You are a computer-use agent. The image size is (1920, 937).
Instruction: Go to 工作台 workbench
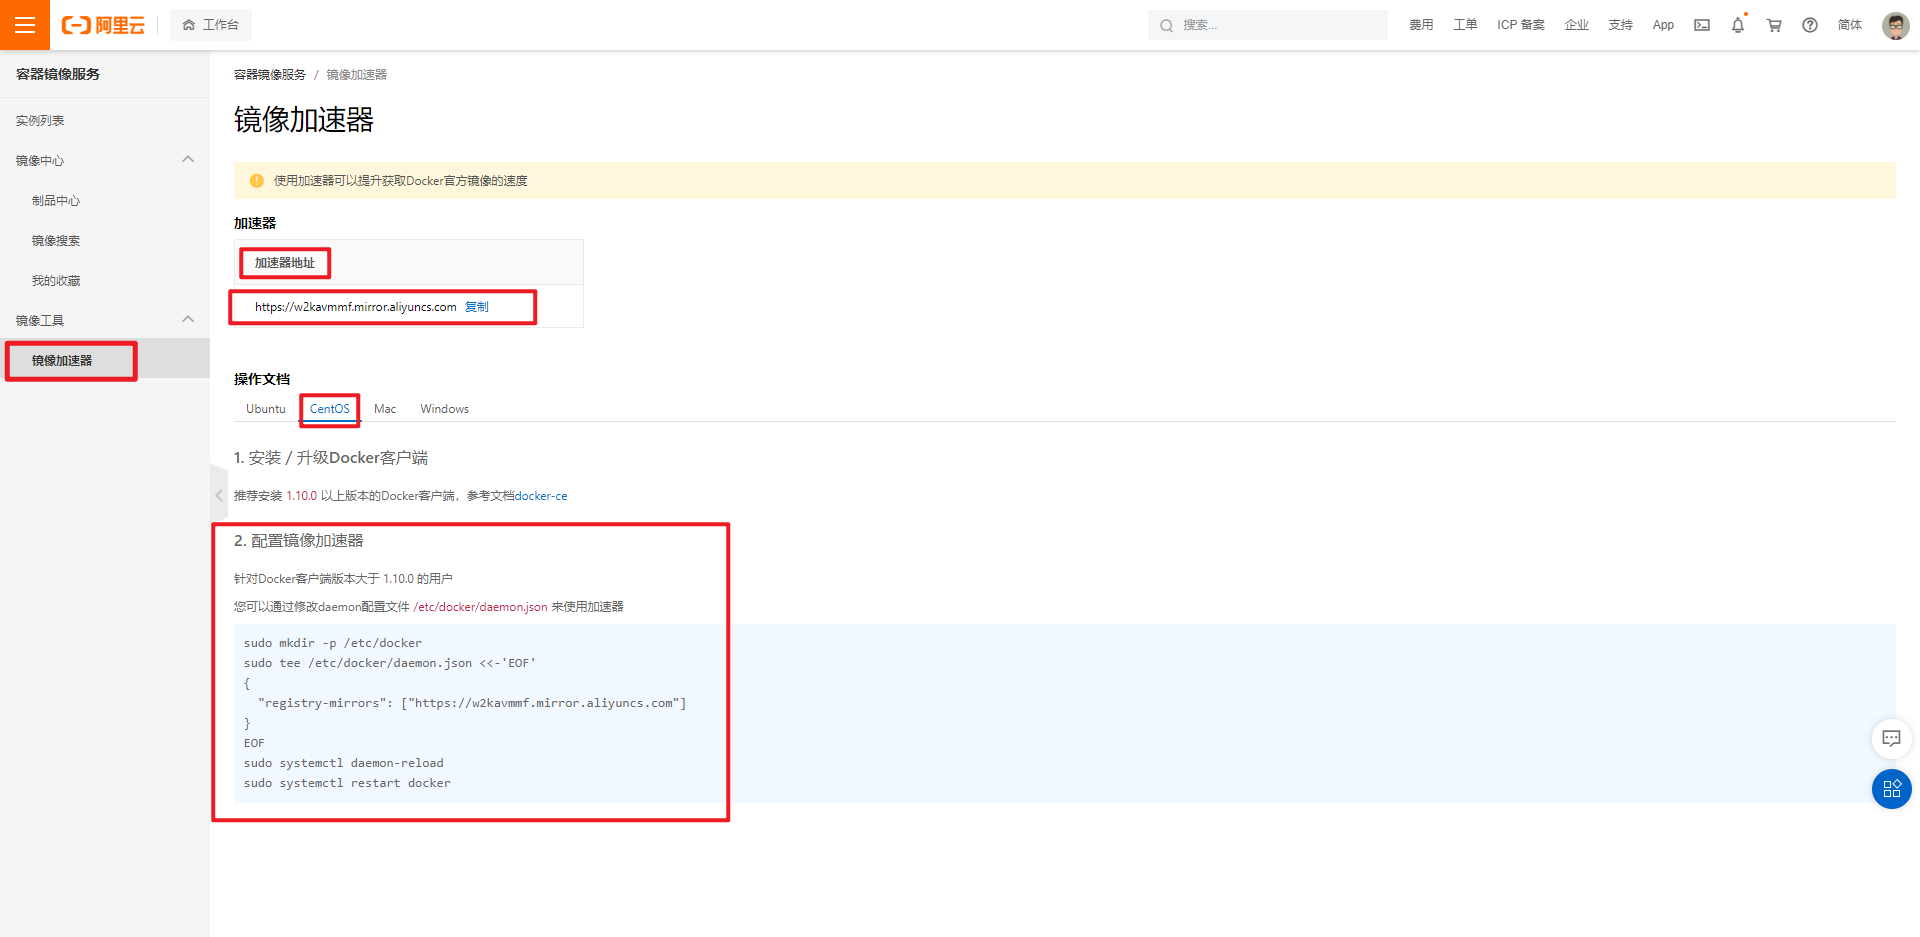click(x=211, y=25)
